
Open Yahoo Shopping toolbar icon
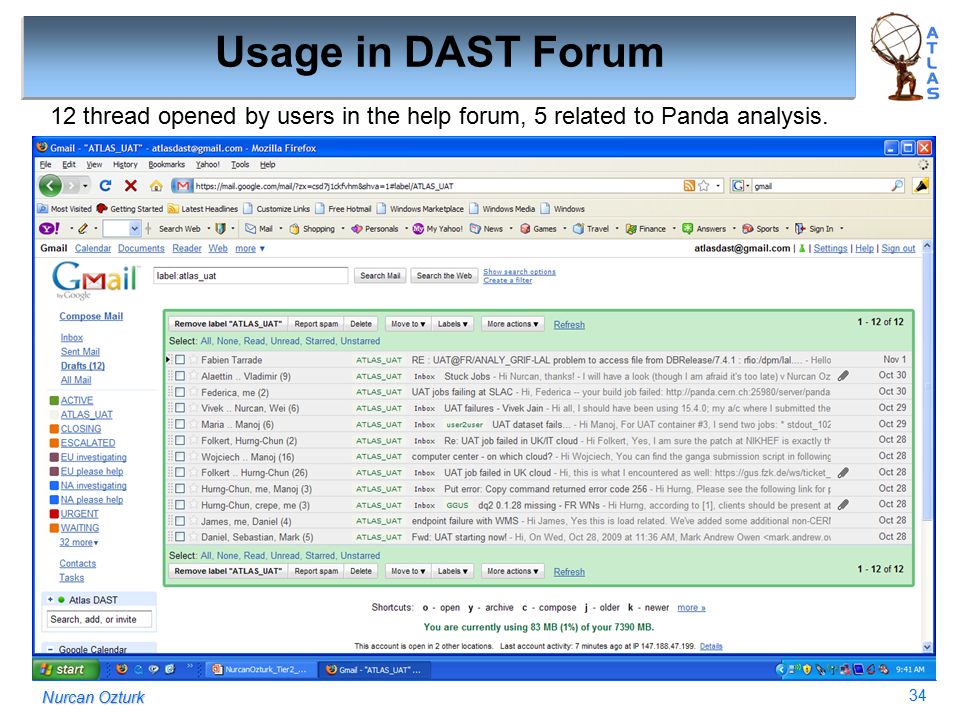tap(294, 228)
